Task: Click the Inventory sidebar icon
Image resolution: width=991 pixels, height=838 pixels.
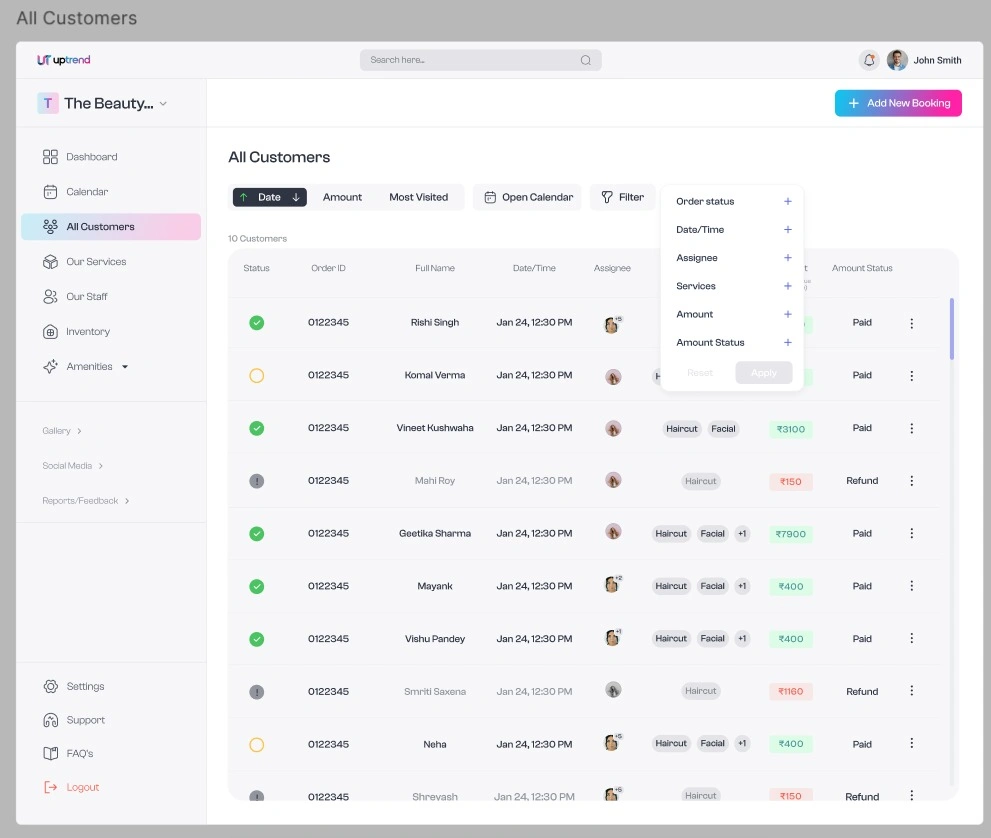Action: click(x=50, y=332)
